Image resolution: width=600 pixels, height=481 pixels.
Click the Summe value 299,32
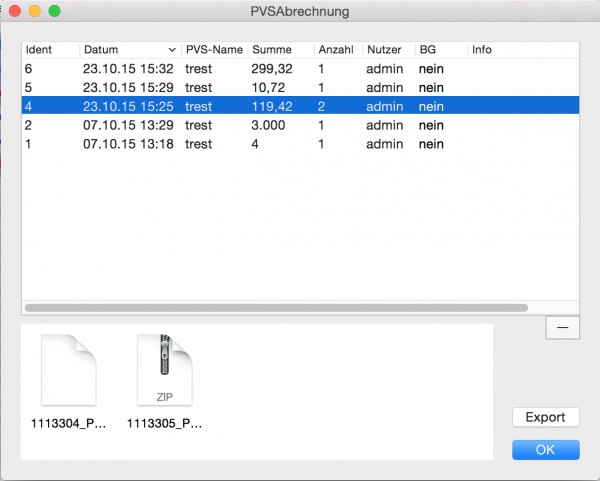click(x=272, y=69)
